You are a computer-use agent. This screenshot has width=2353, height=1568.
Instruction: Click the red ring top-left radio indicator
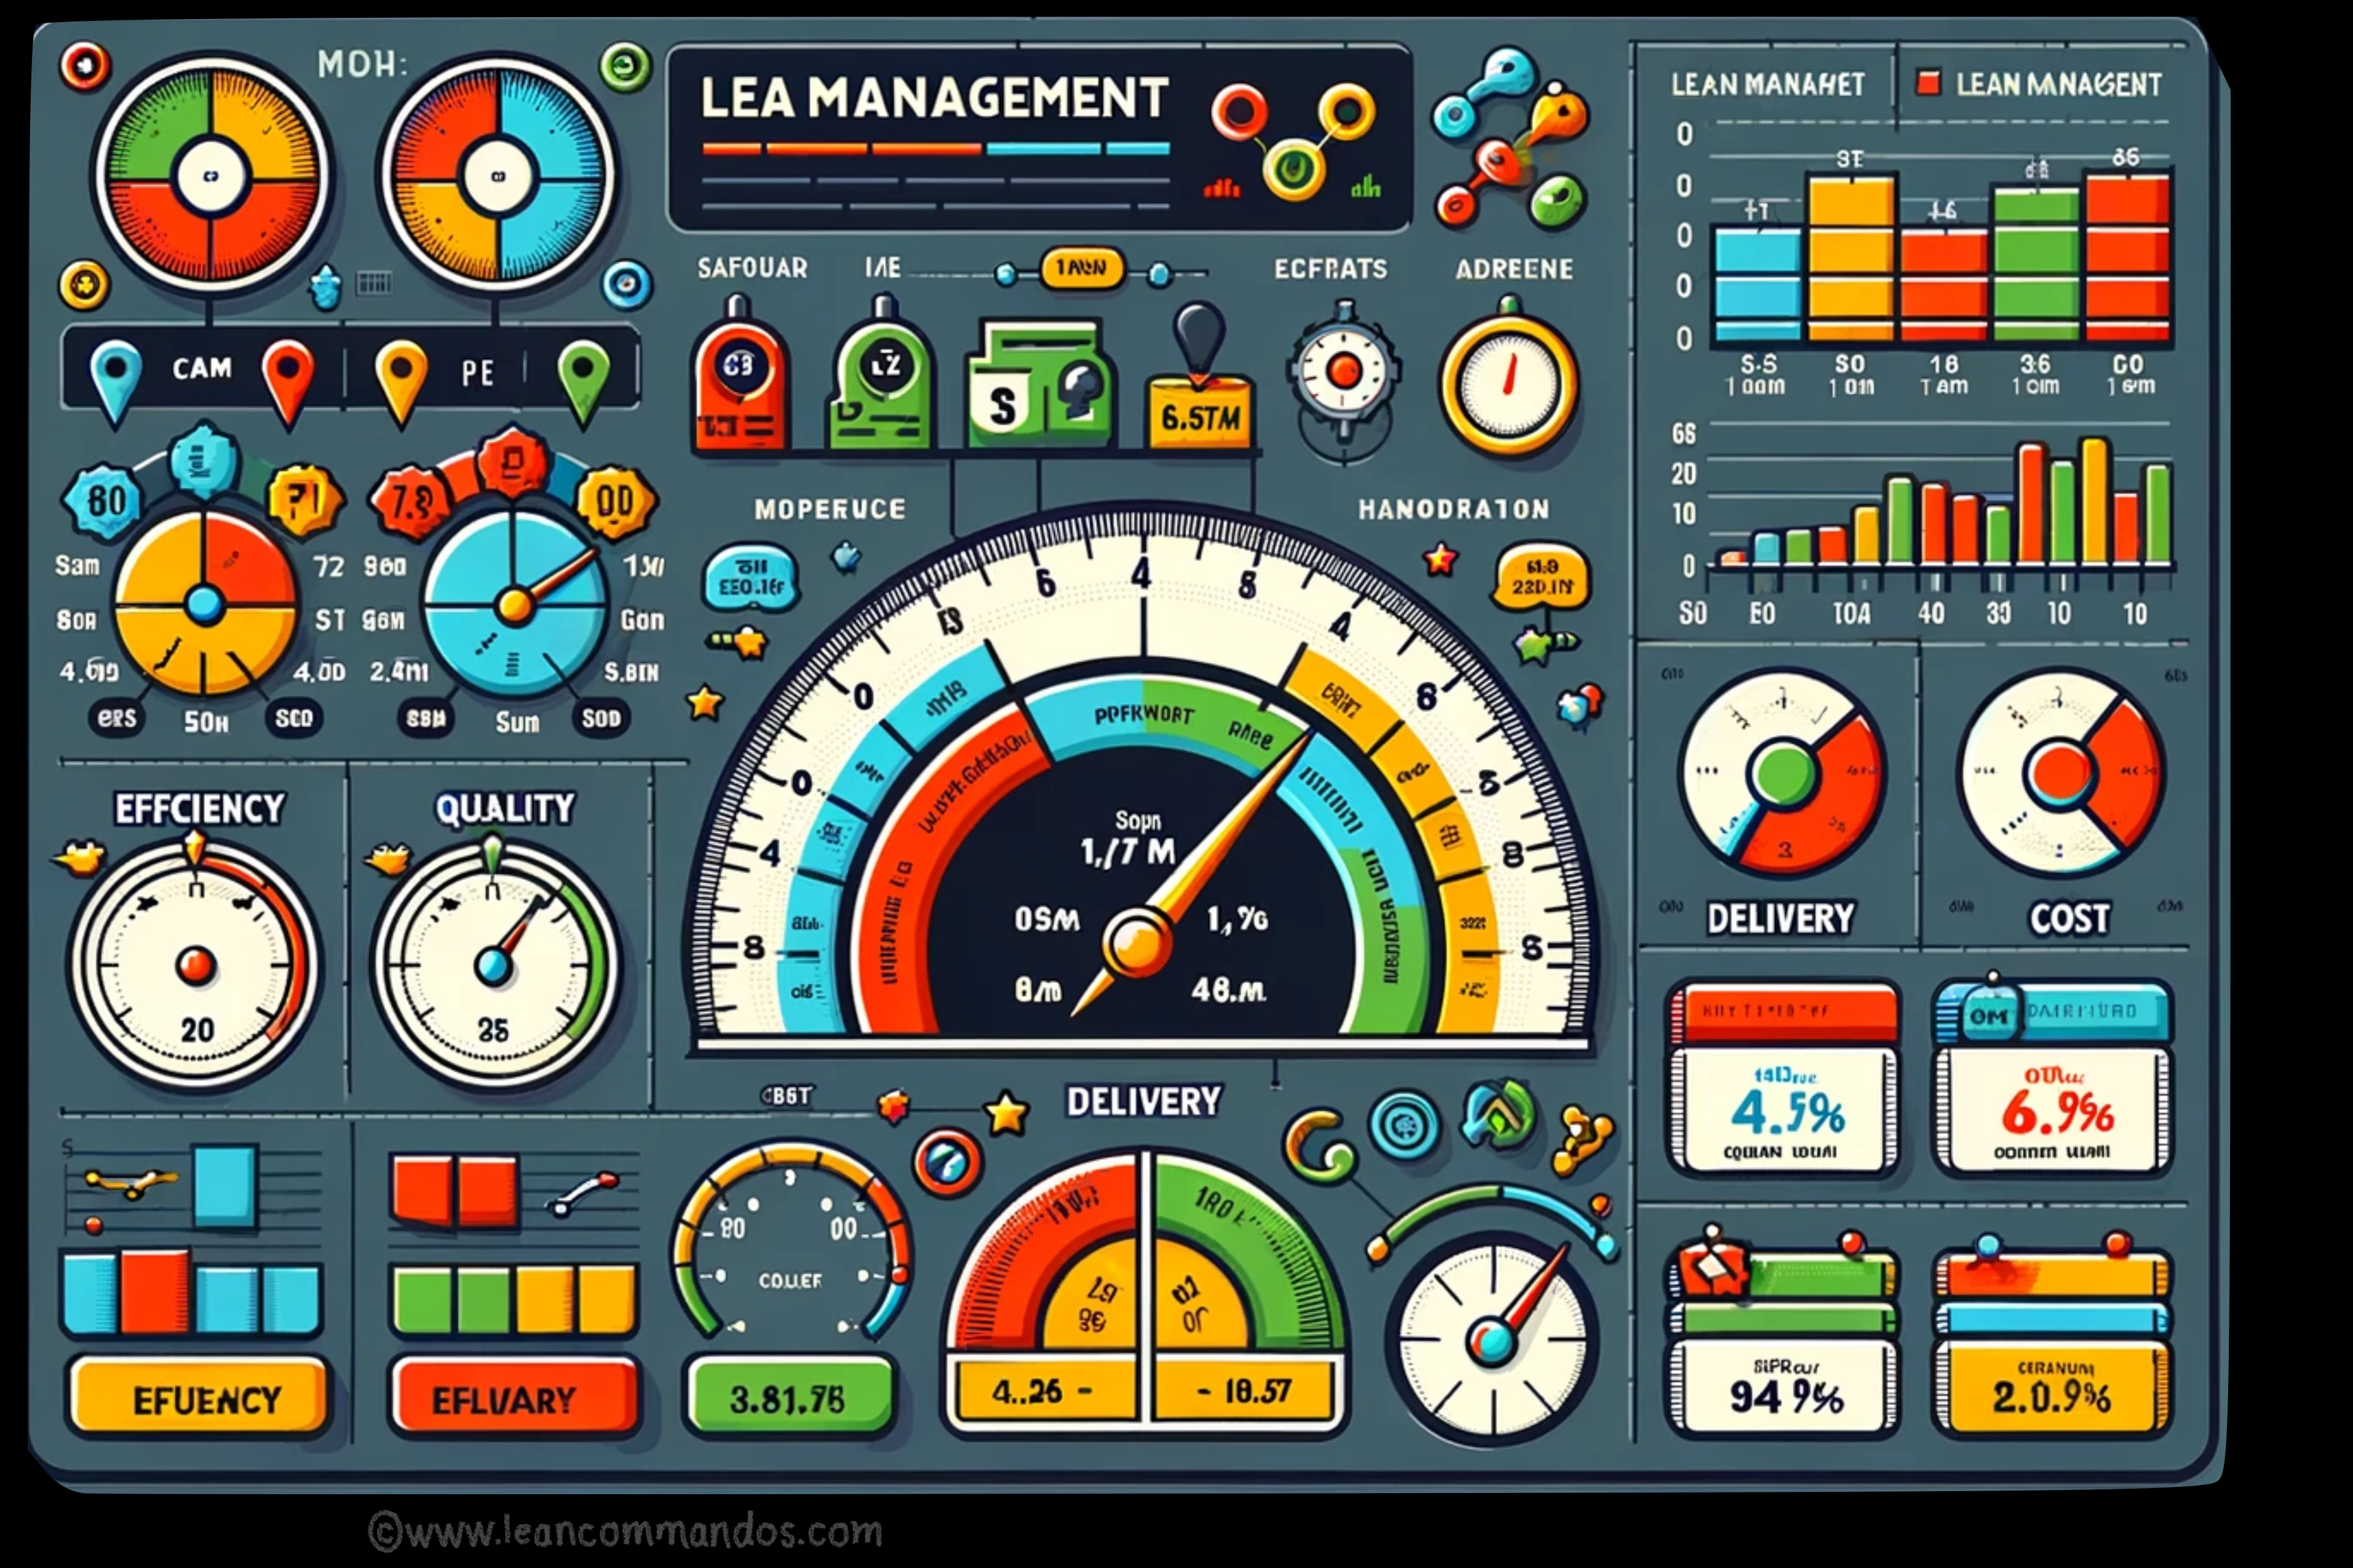point(85,66)
